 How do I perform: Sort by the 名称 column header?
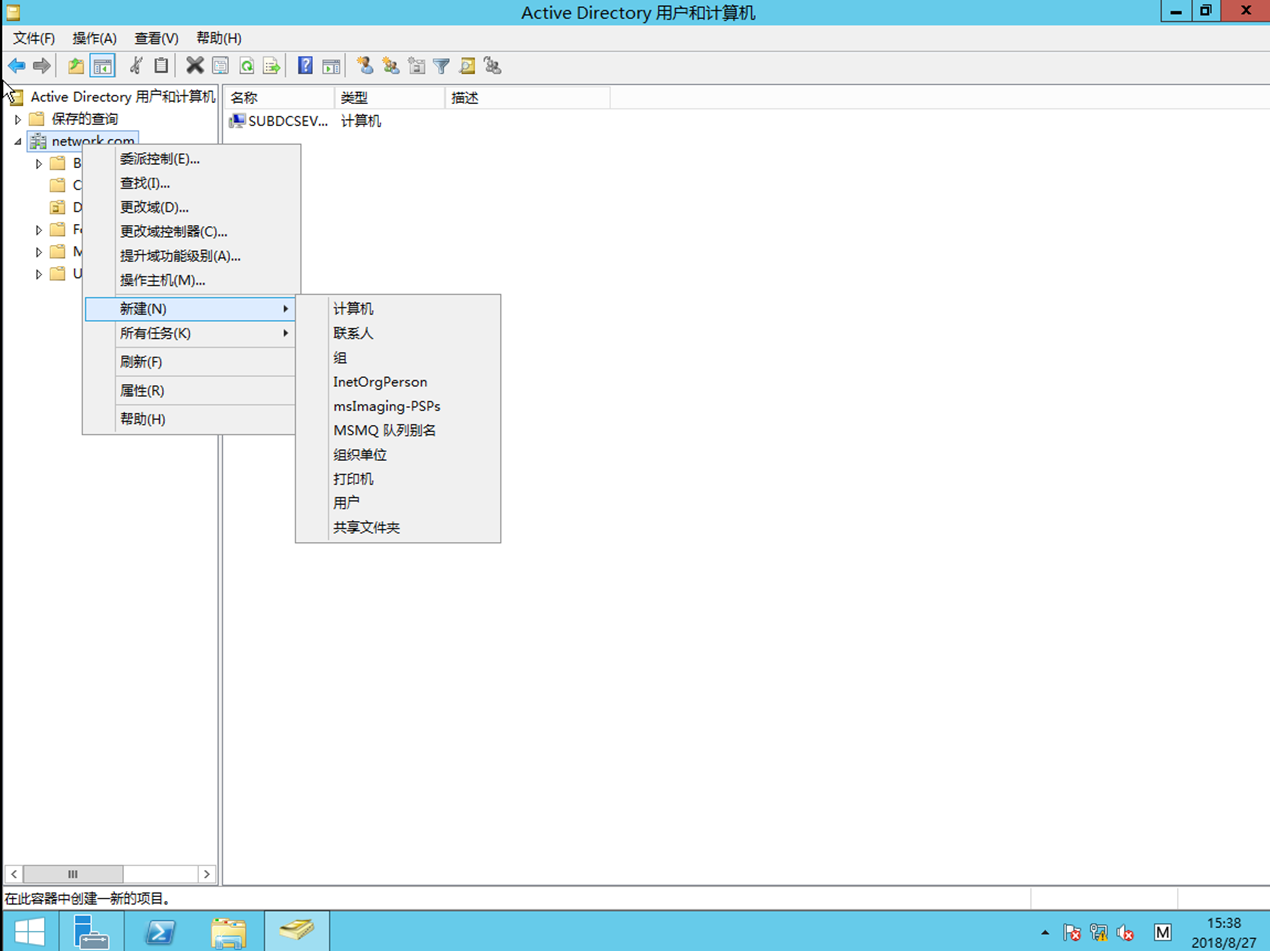[x=279, y=97]
